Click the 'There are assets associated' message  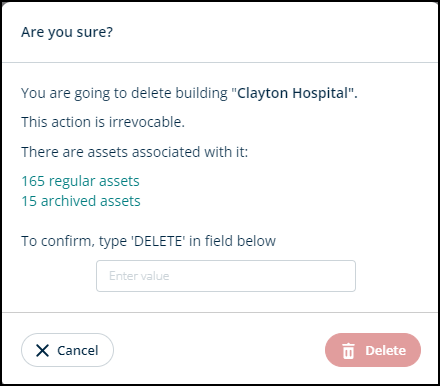[x=135, y=152]
